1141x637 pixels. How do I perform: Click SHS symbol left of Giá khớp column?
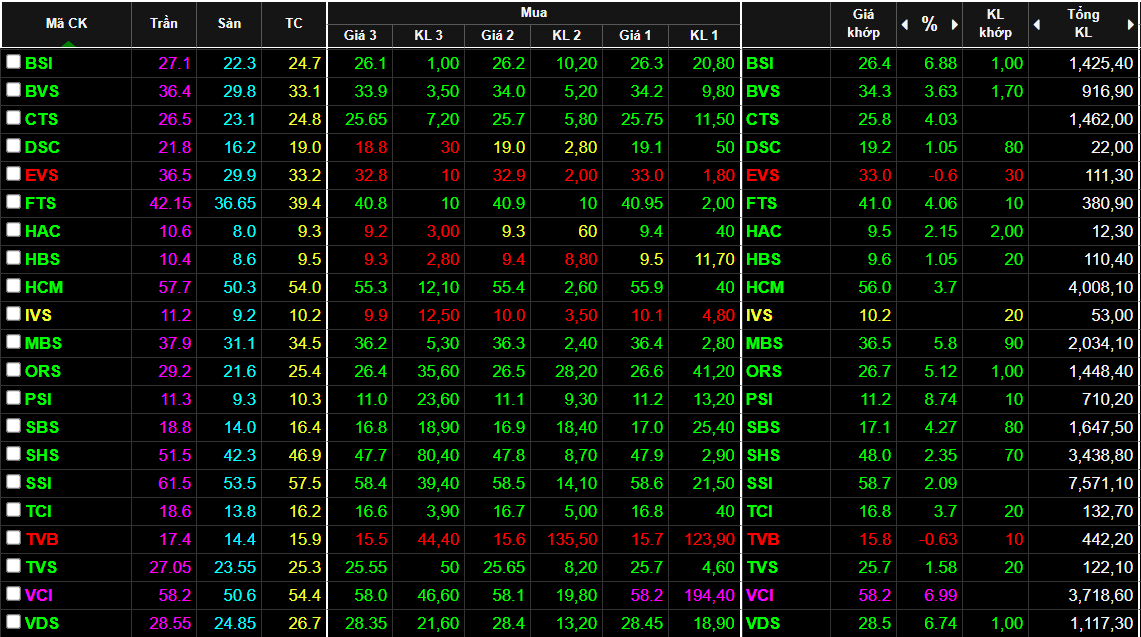[765, 455]
